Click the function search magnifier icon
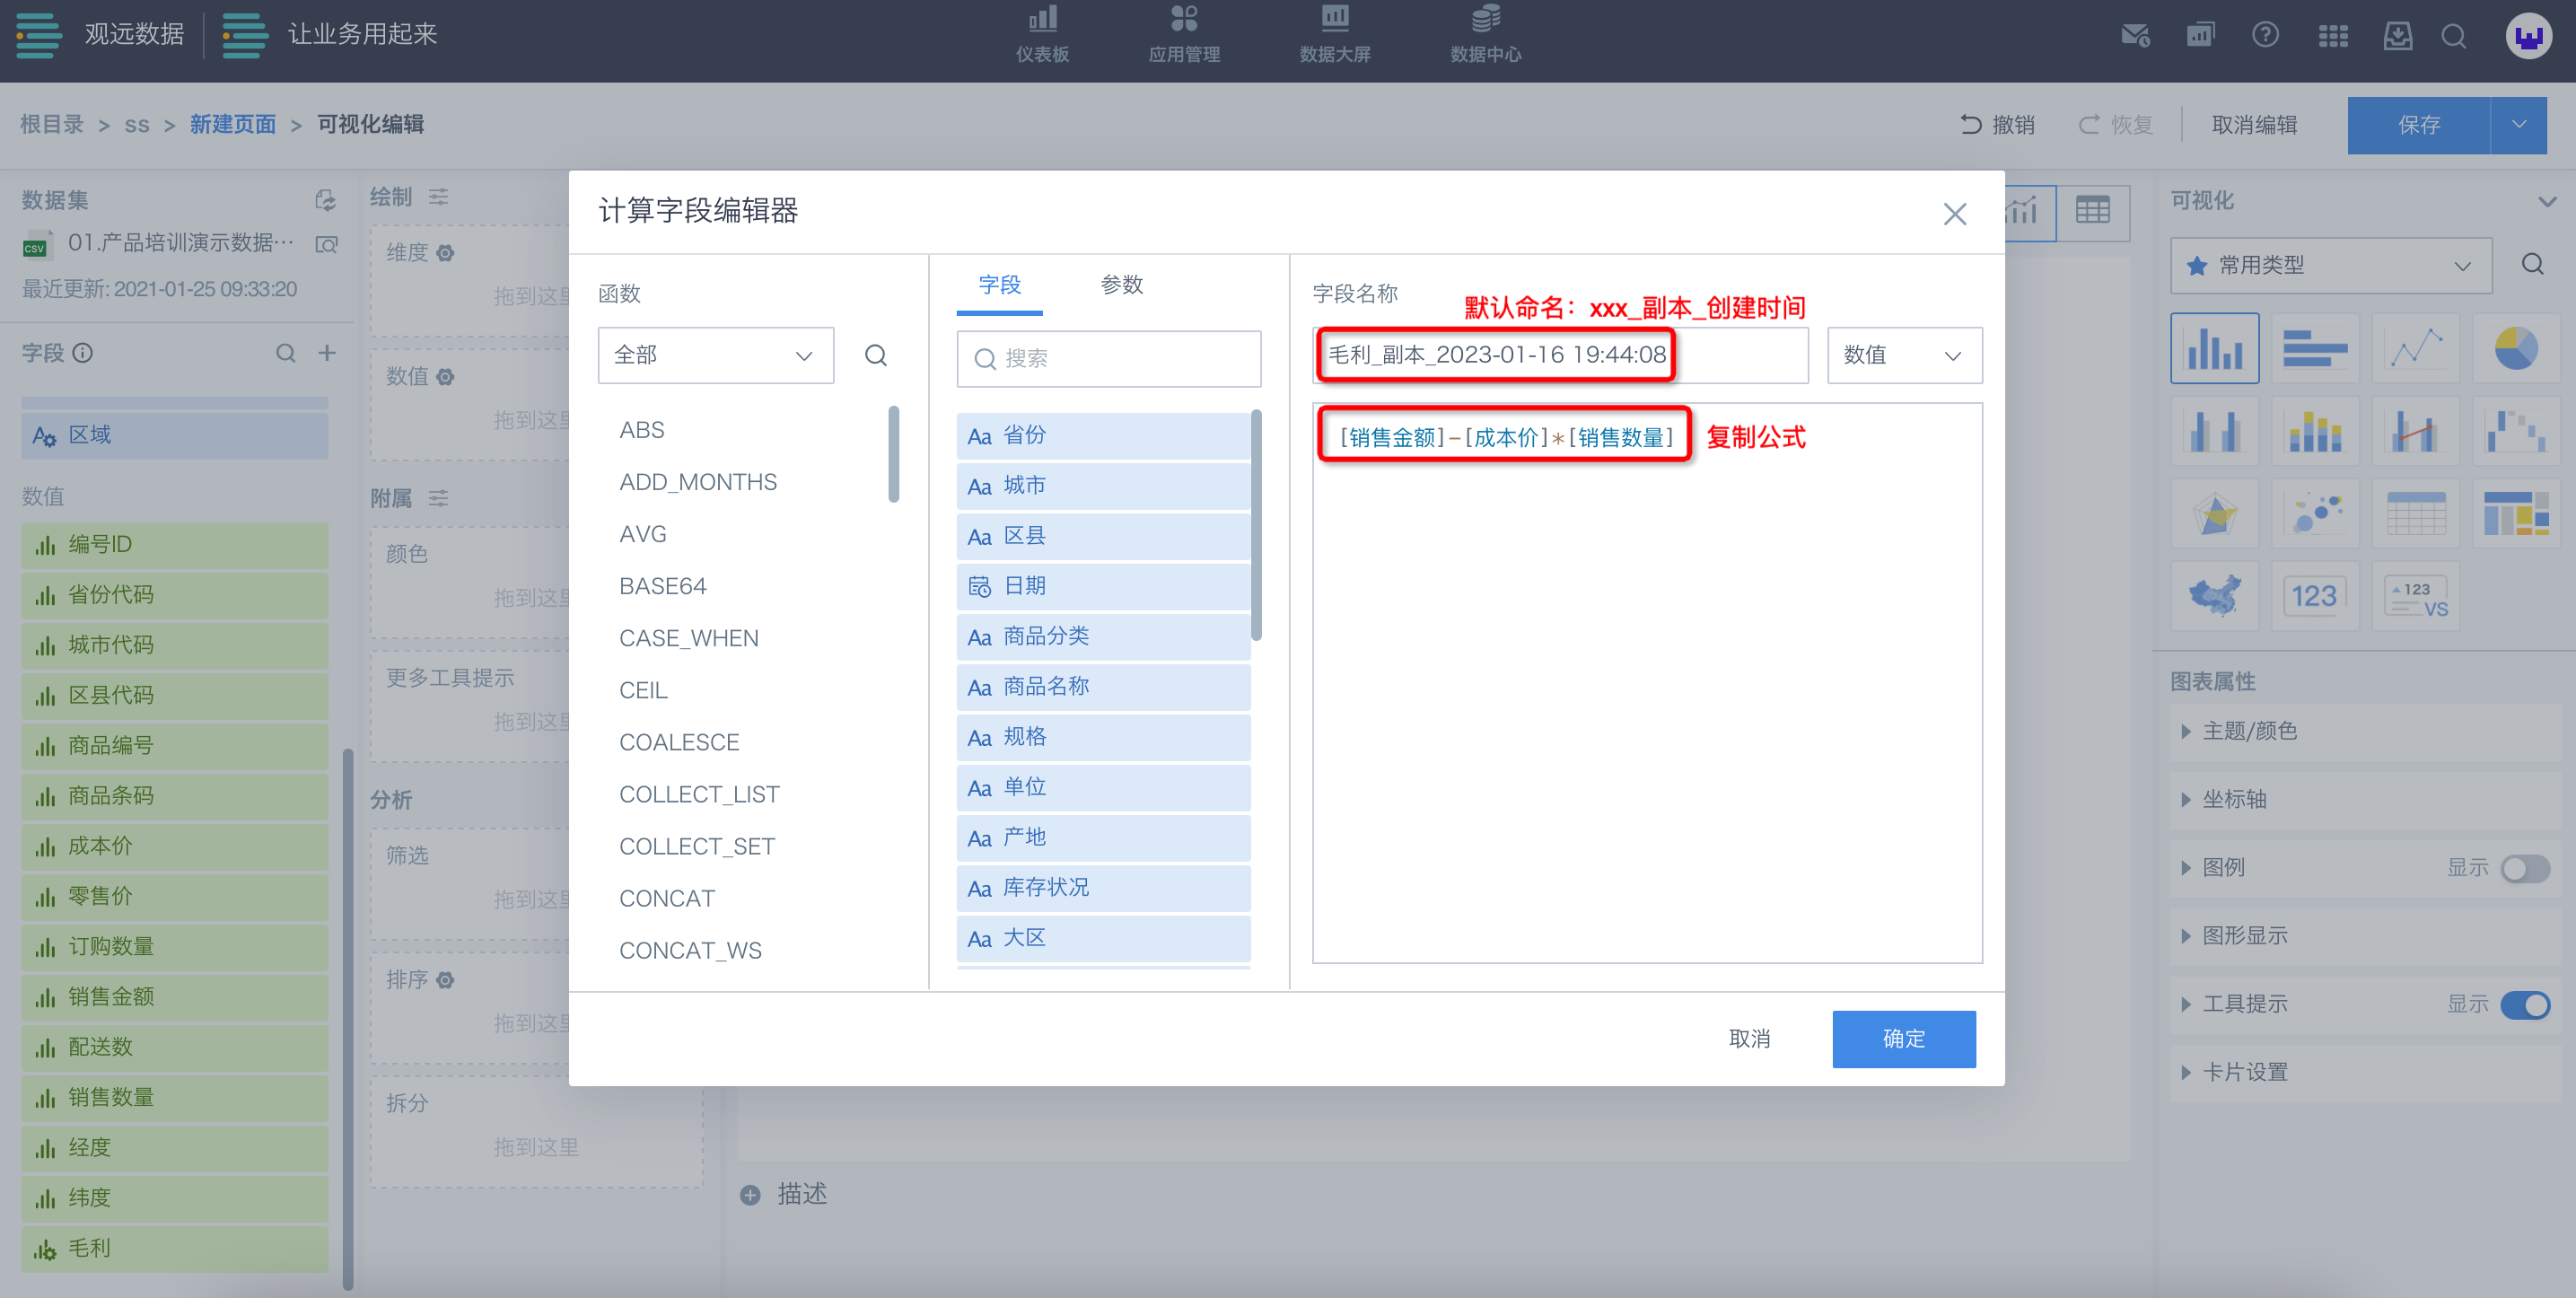Image resolution: width=2576 pixels, height=1298 pixels. coord(876,355)
